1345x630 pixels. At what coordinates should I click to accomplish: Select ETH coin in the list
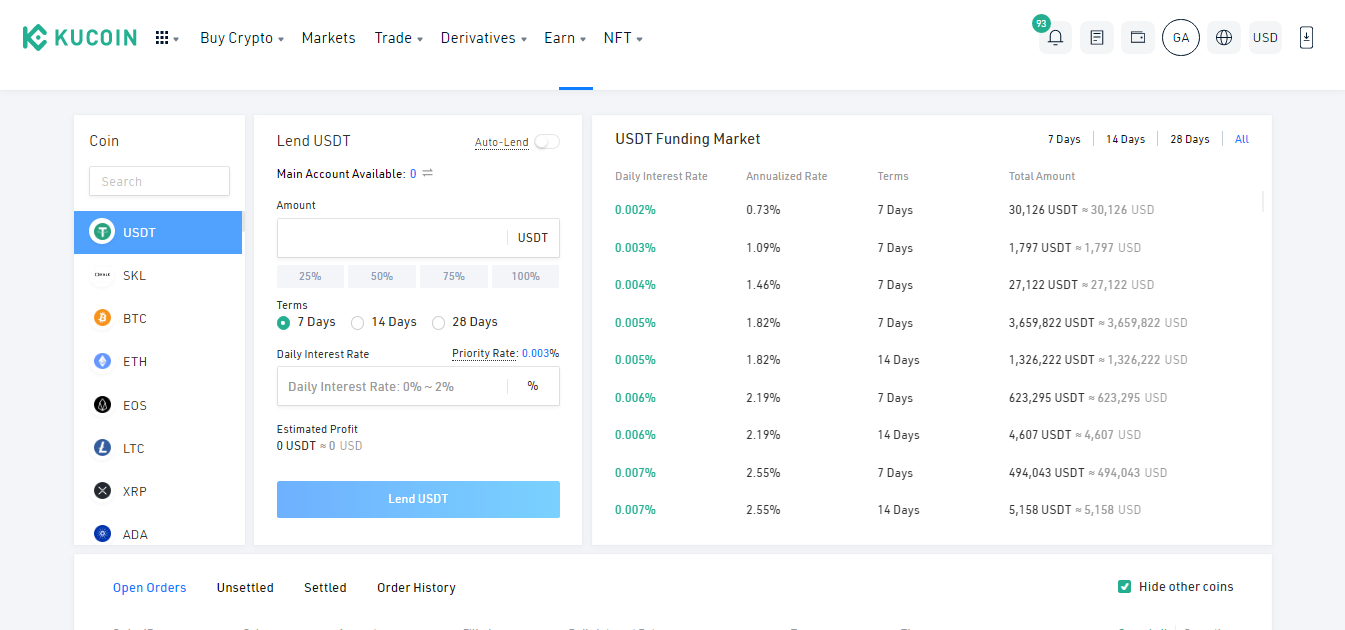(x=158, y=361)
